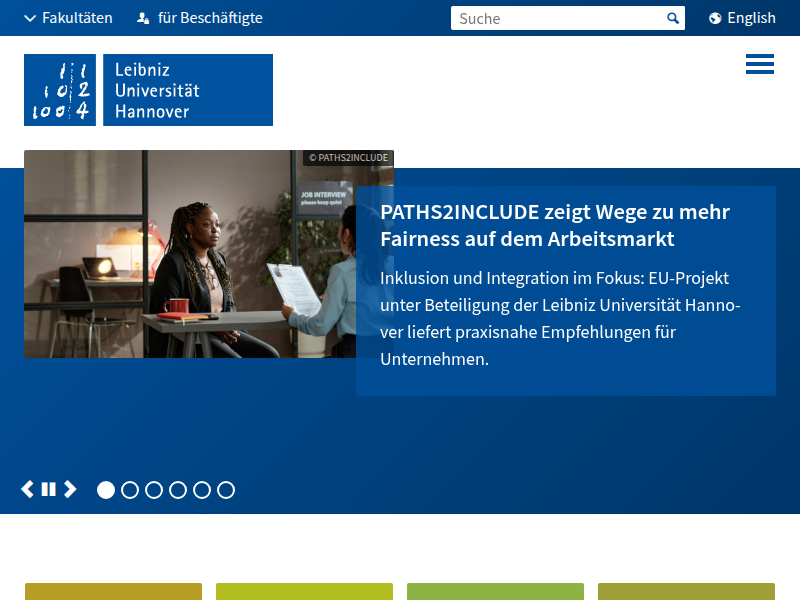The height and width of the screenshot is (600, 800).
Task: Switch language to English
Action: tap(751, 18)
